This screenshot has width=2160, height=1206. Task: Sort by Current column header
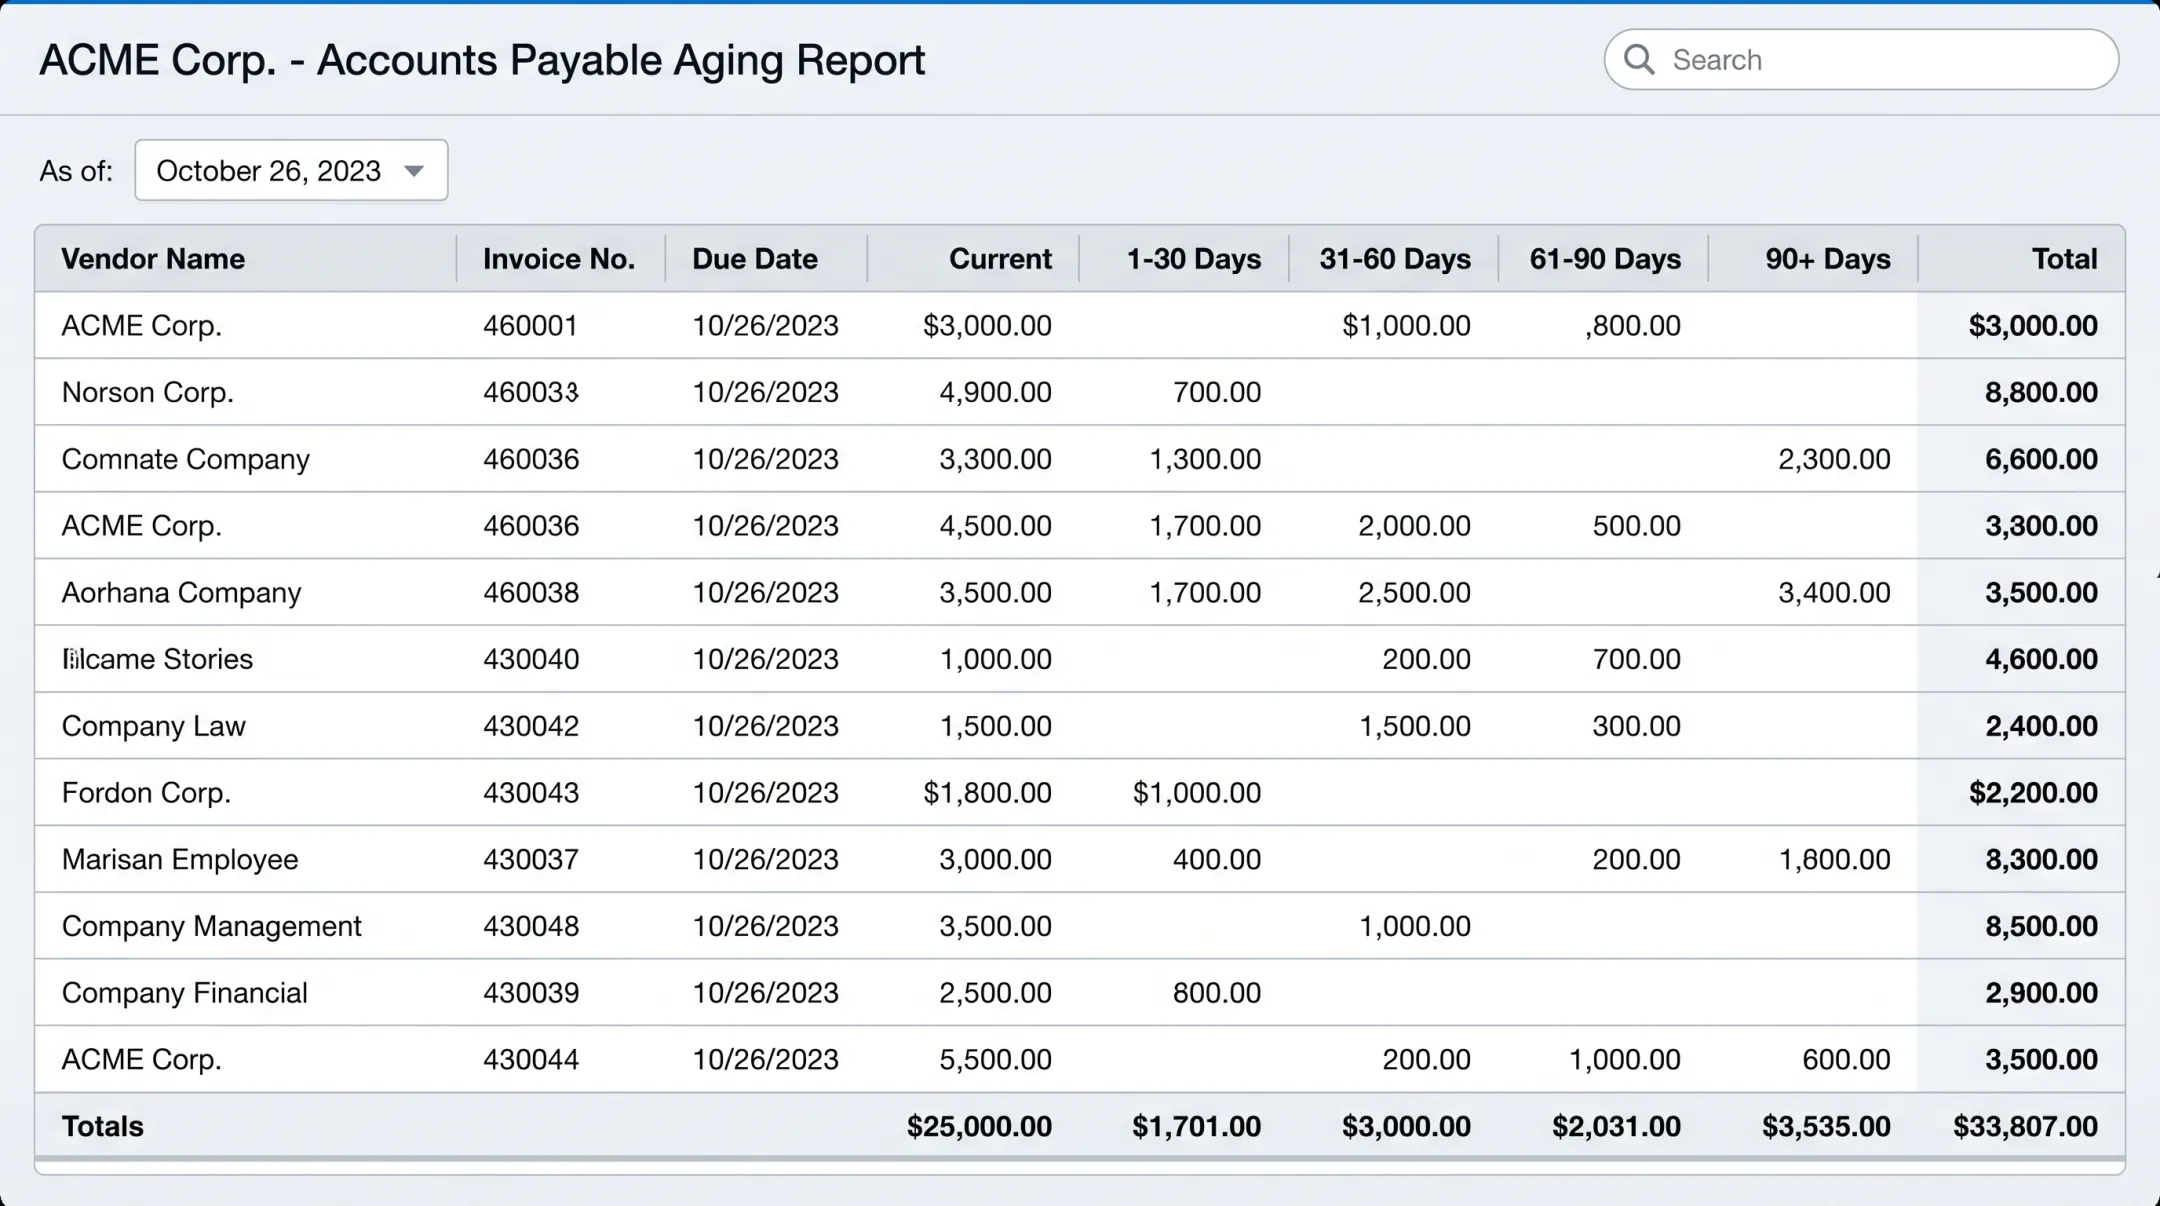click(1000, 259)
